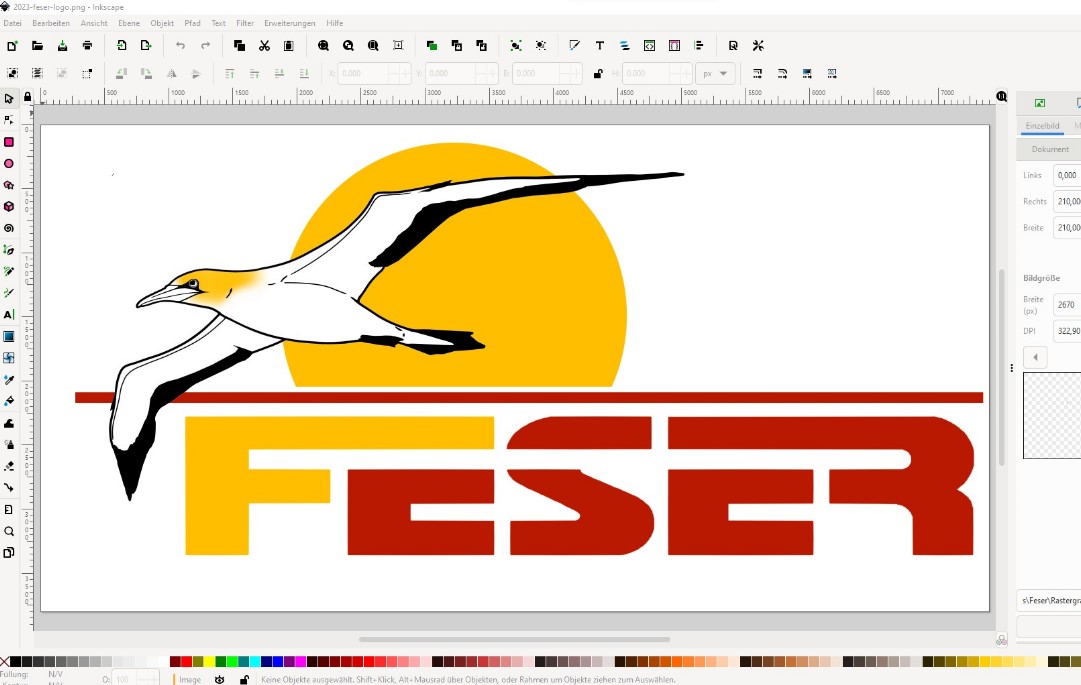
Task: Click the Rechts value field
Action: 1067,201
